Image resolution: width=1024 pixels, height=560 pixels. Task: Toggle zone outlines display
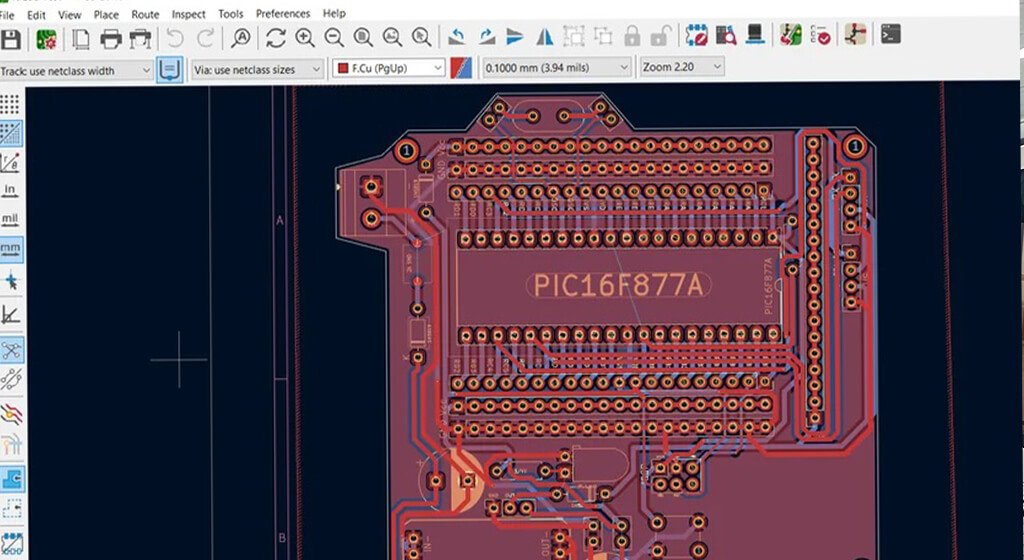pyautogui.click(x=12, y=508)
